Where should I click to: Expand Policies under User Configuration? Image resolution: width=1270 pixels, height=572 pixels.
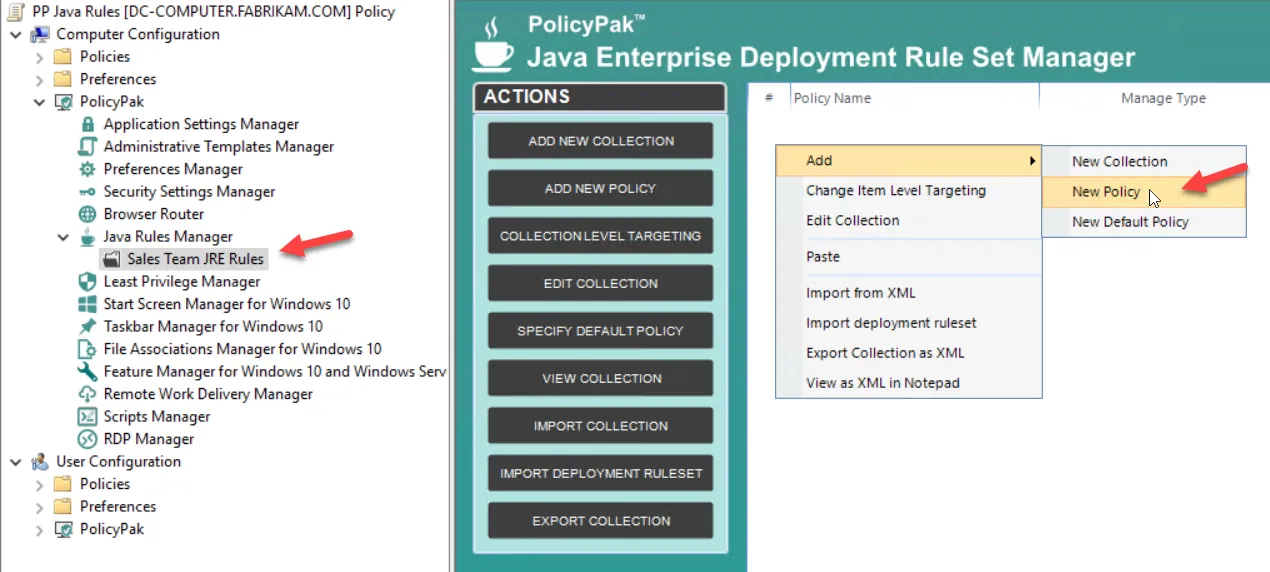point(39,484)
